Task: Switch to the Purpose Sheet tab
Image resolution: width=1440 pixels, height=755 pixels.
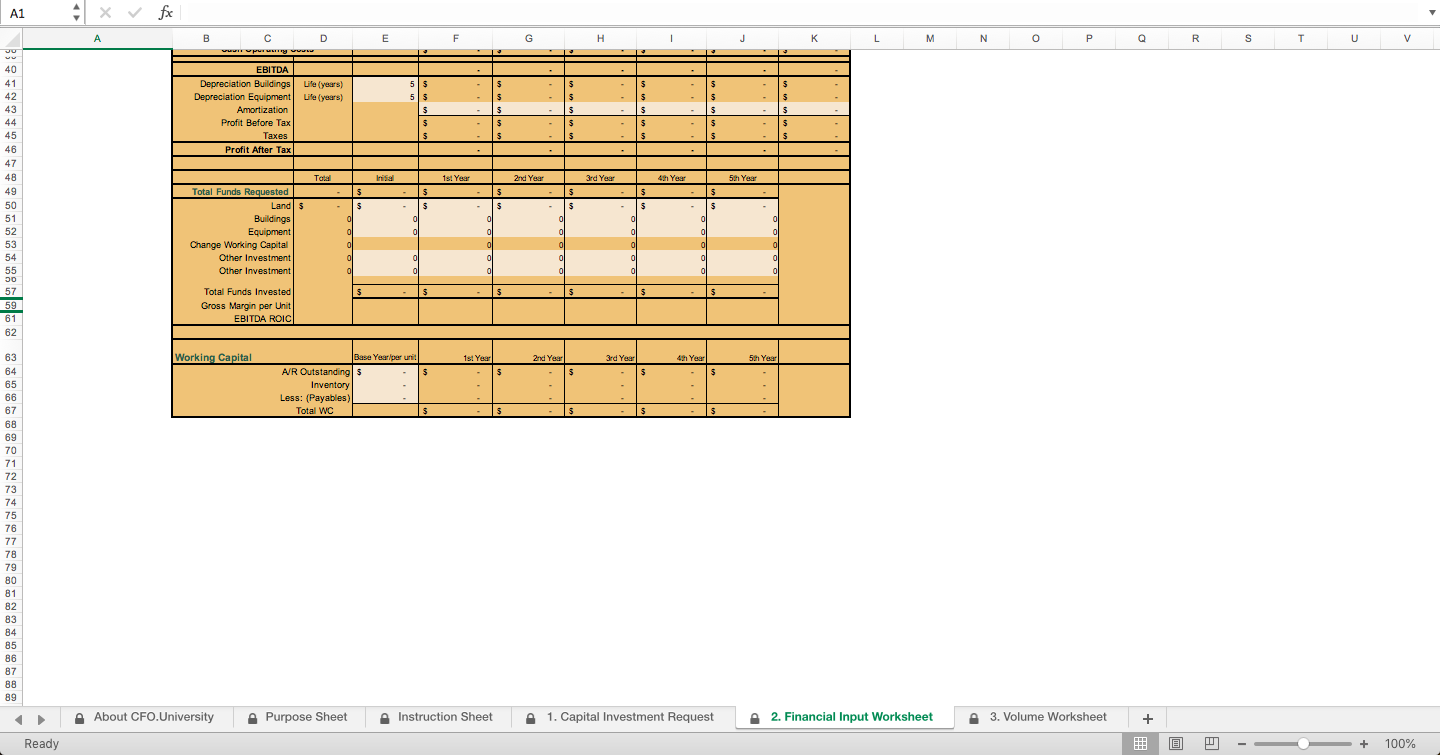Action: pos(298,717)
